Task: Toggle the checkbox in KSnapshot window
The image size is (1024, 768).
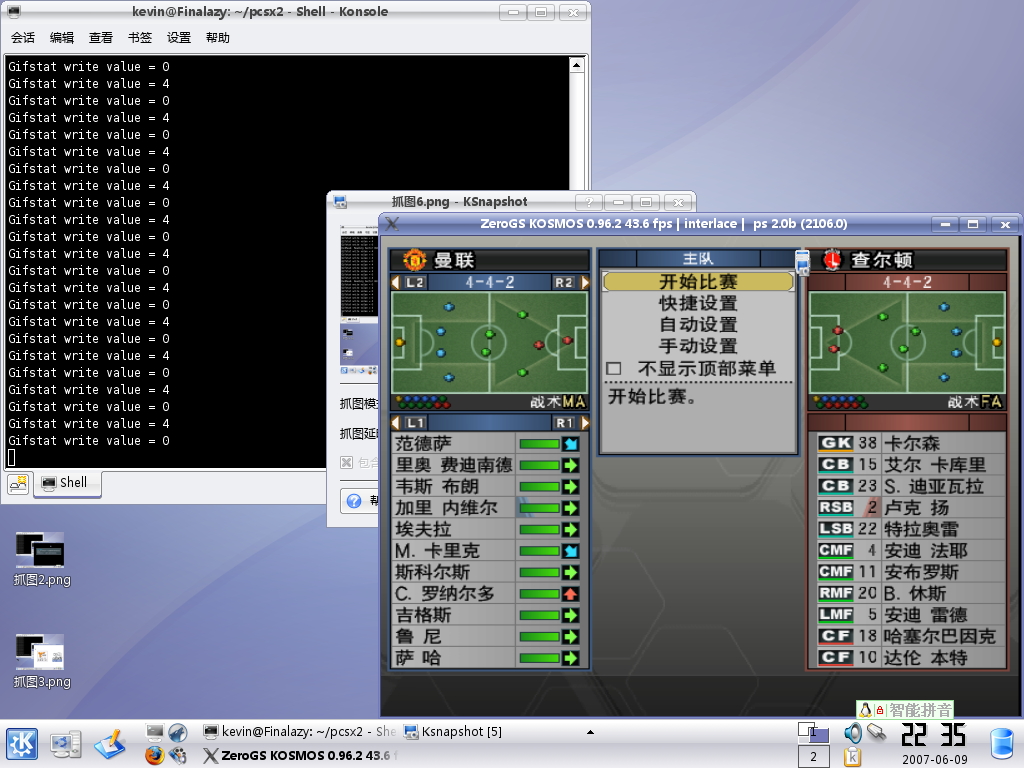Action: pyautogui.click(x=347, y=462)
